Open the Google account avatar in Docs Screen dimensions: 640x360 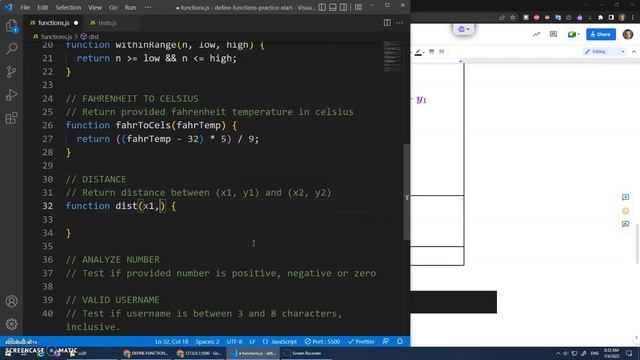pyautogui.click(x=628, y=34)
